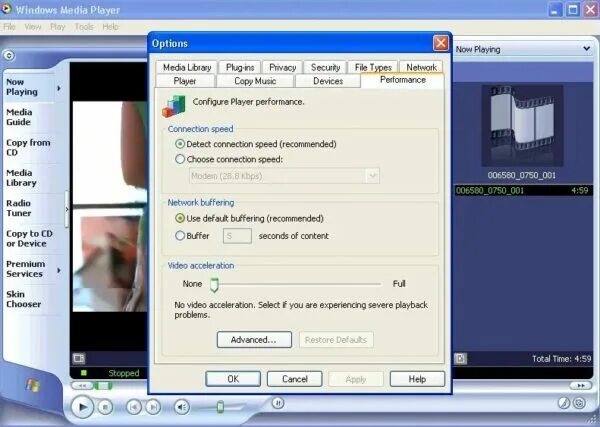The height and width of the screenshot is (427, 600).
Task: Switch to the Media Library tab
Action: coord(187,67)
